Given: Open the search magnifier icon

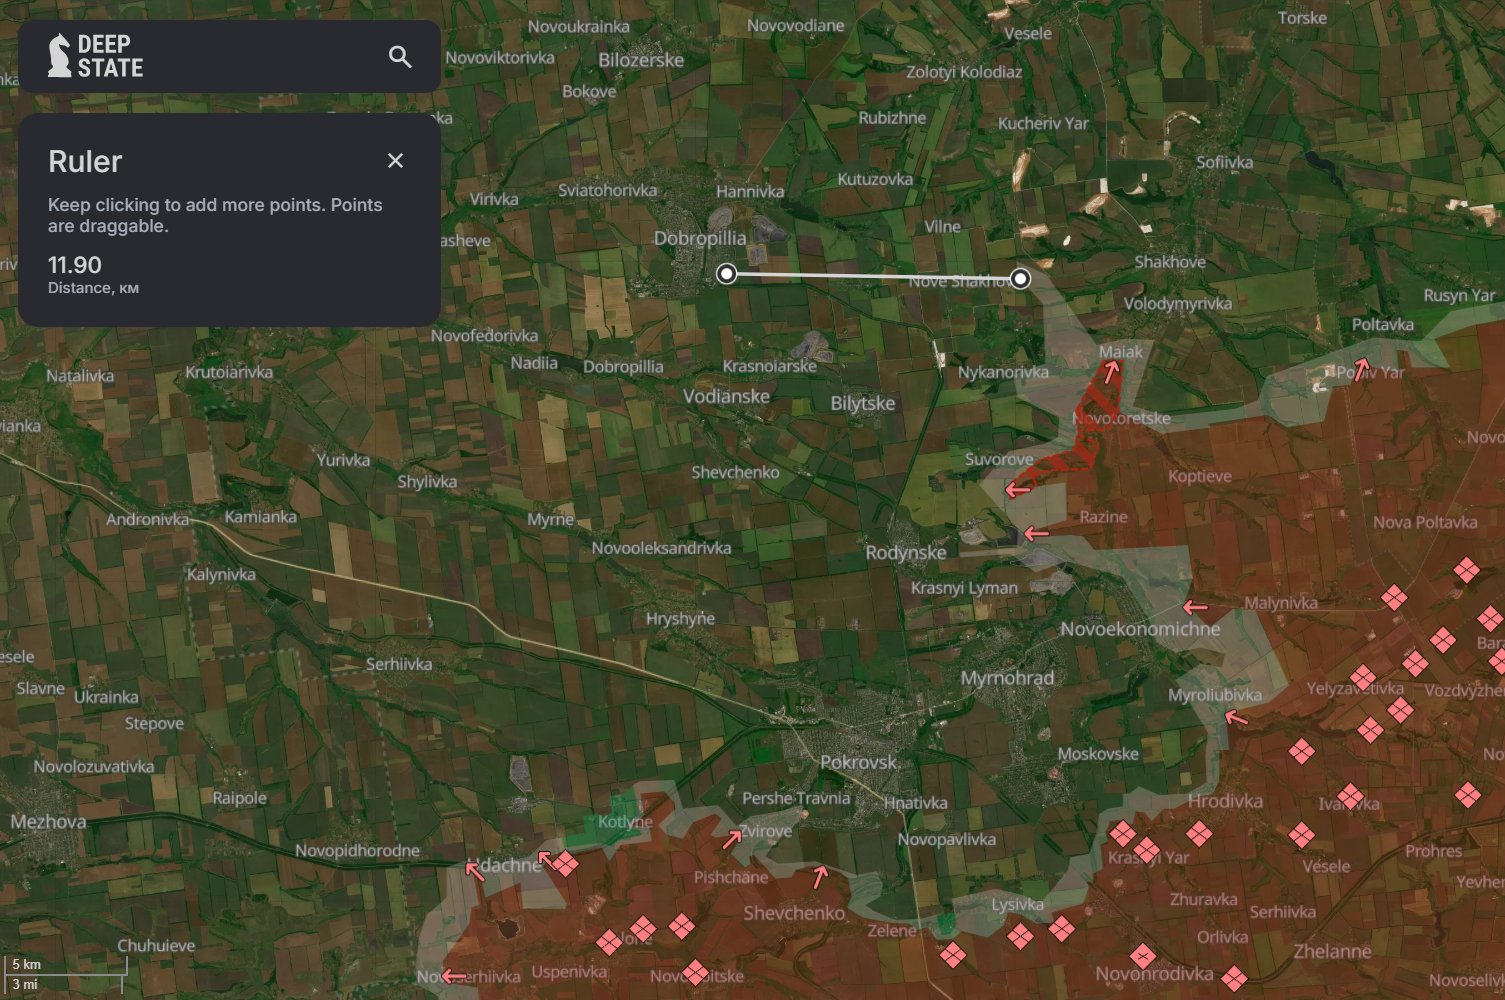Looking at the screenshot, I should pyautogui.click(x=400, y=57).
